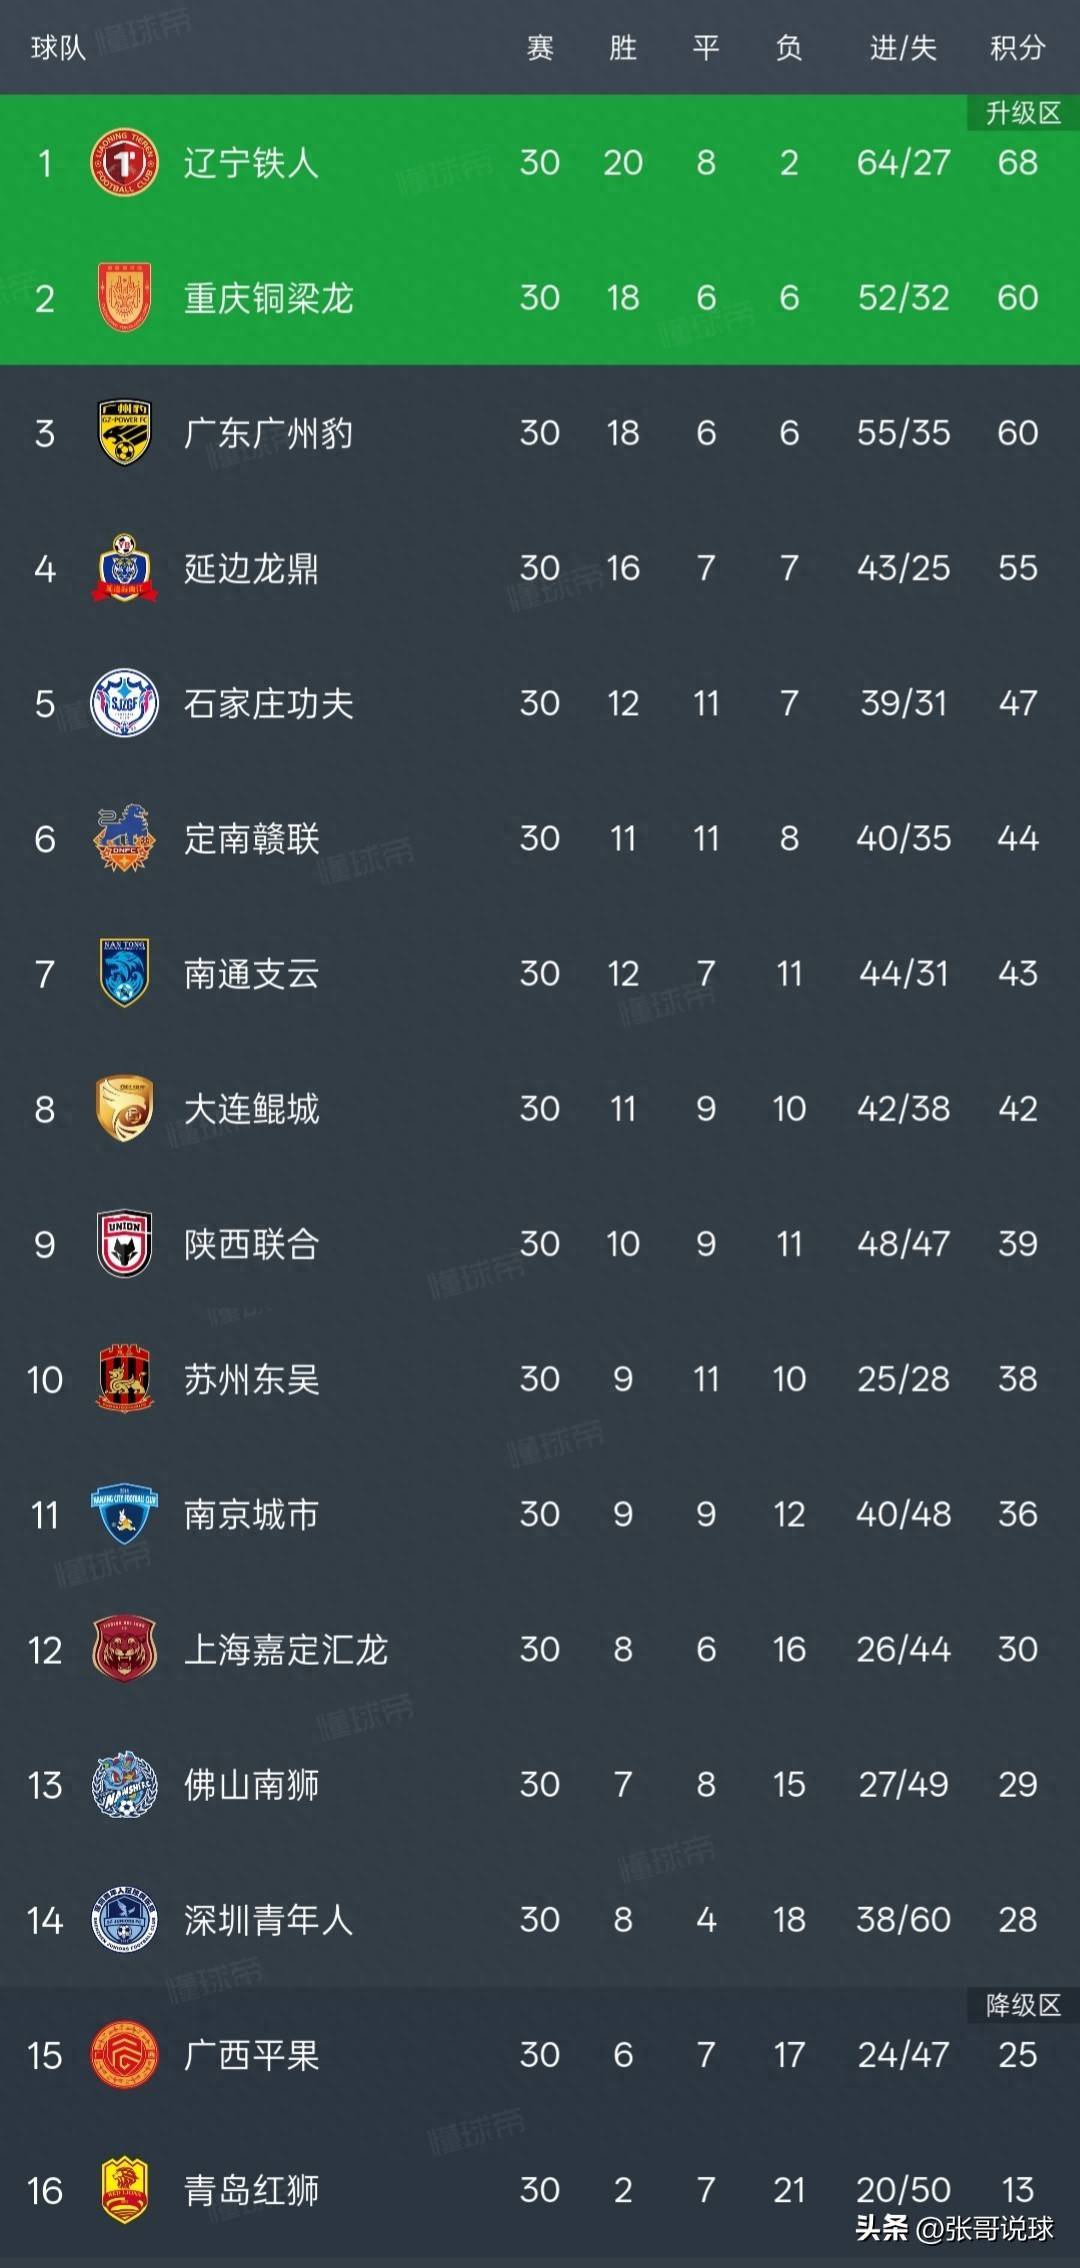Tap the 定南赣联 lion logo
The width and height of the screenshot is (1080, 2268).
point(124,838)
